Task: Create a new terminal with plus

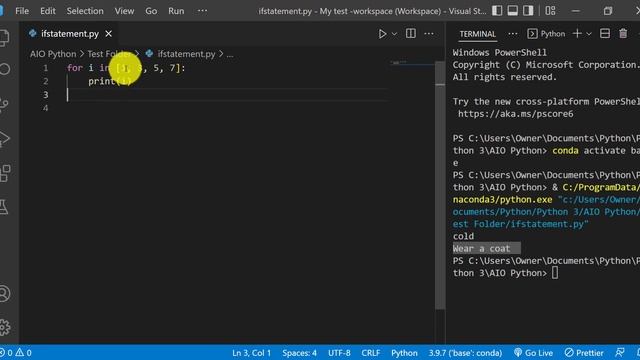Action: (x=577, y=33)
